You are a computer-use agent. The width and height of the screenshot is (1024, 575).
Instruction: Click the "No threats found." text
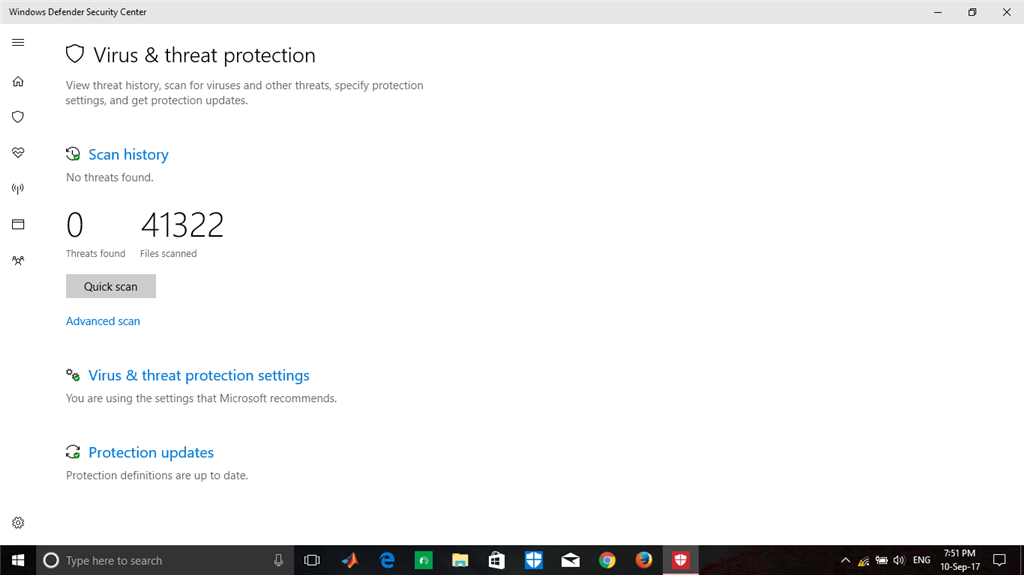(110, 177)
